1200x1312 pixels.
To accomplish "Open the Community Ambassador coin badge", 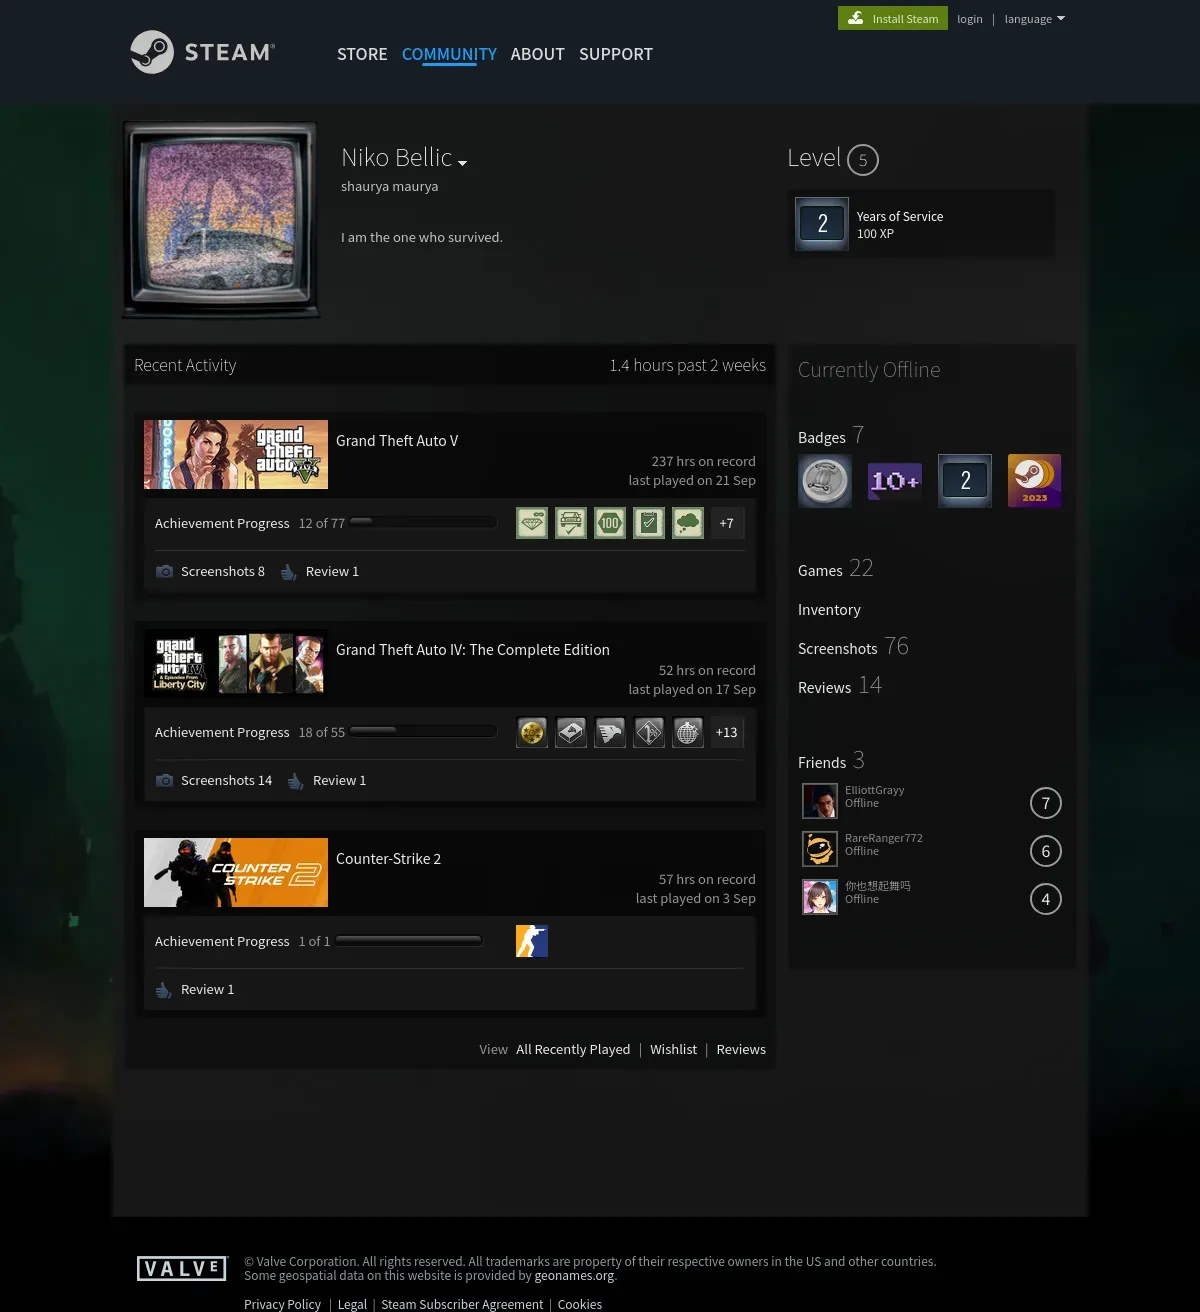I will [825, 481].
